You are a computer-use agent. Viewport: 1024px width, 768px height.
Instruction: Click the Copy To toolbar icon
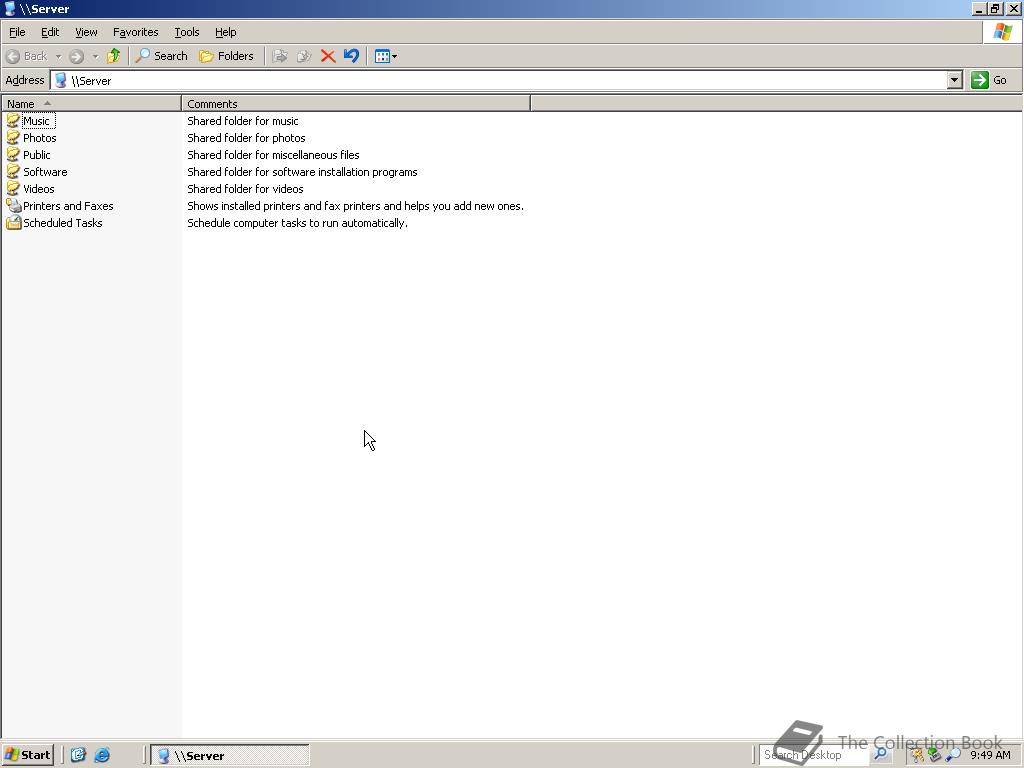click(304, 56)
